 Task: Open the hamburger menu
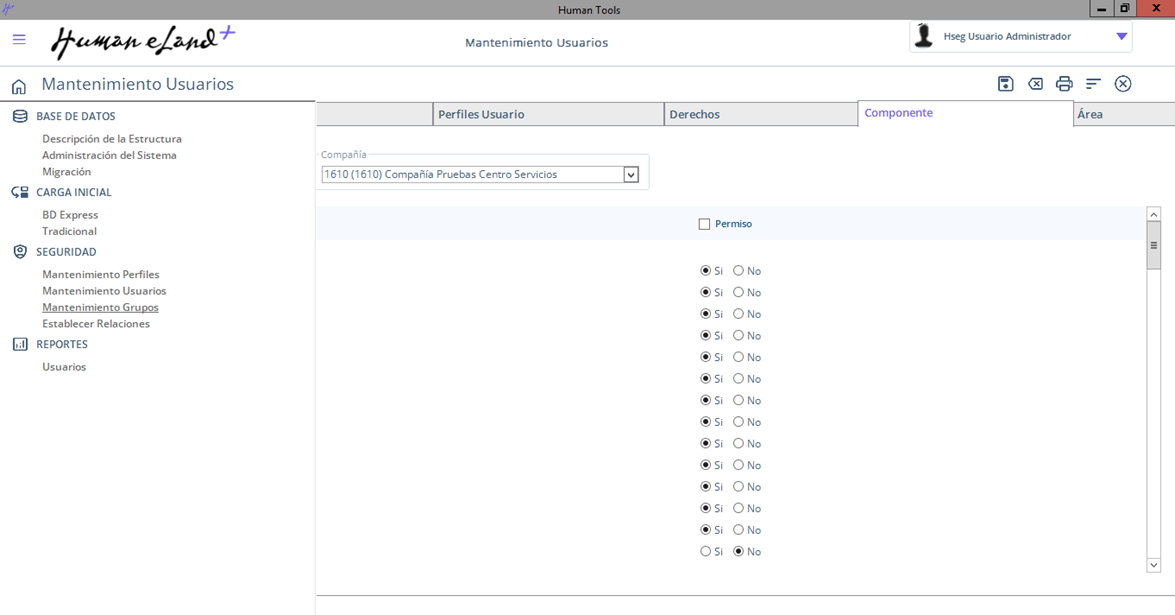click(19, 40)
